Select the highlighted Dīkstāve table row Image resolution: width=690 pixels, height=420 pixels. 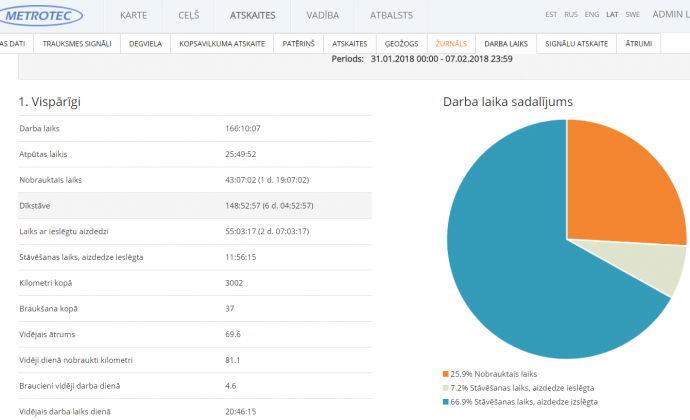(195, 207)
